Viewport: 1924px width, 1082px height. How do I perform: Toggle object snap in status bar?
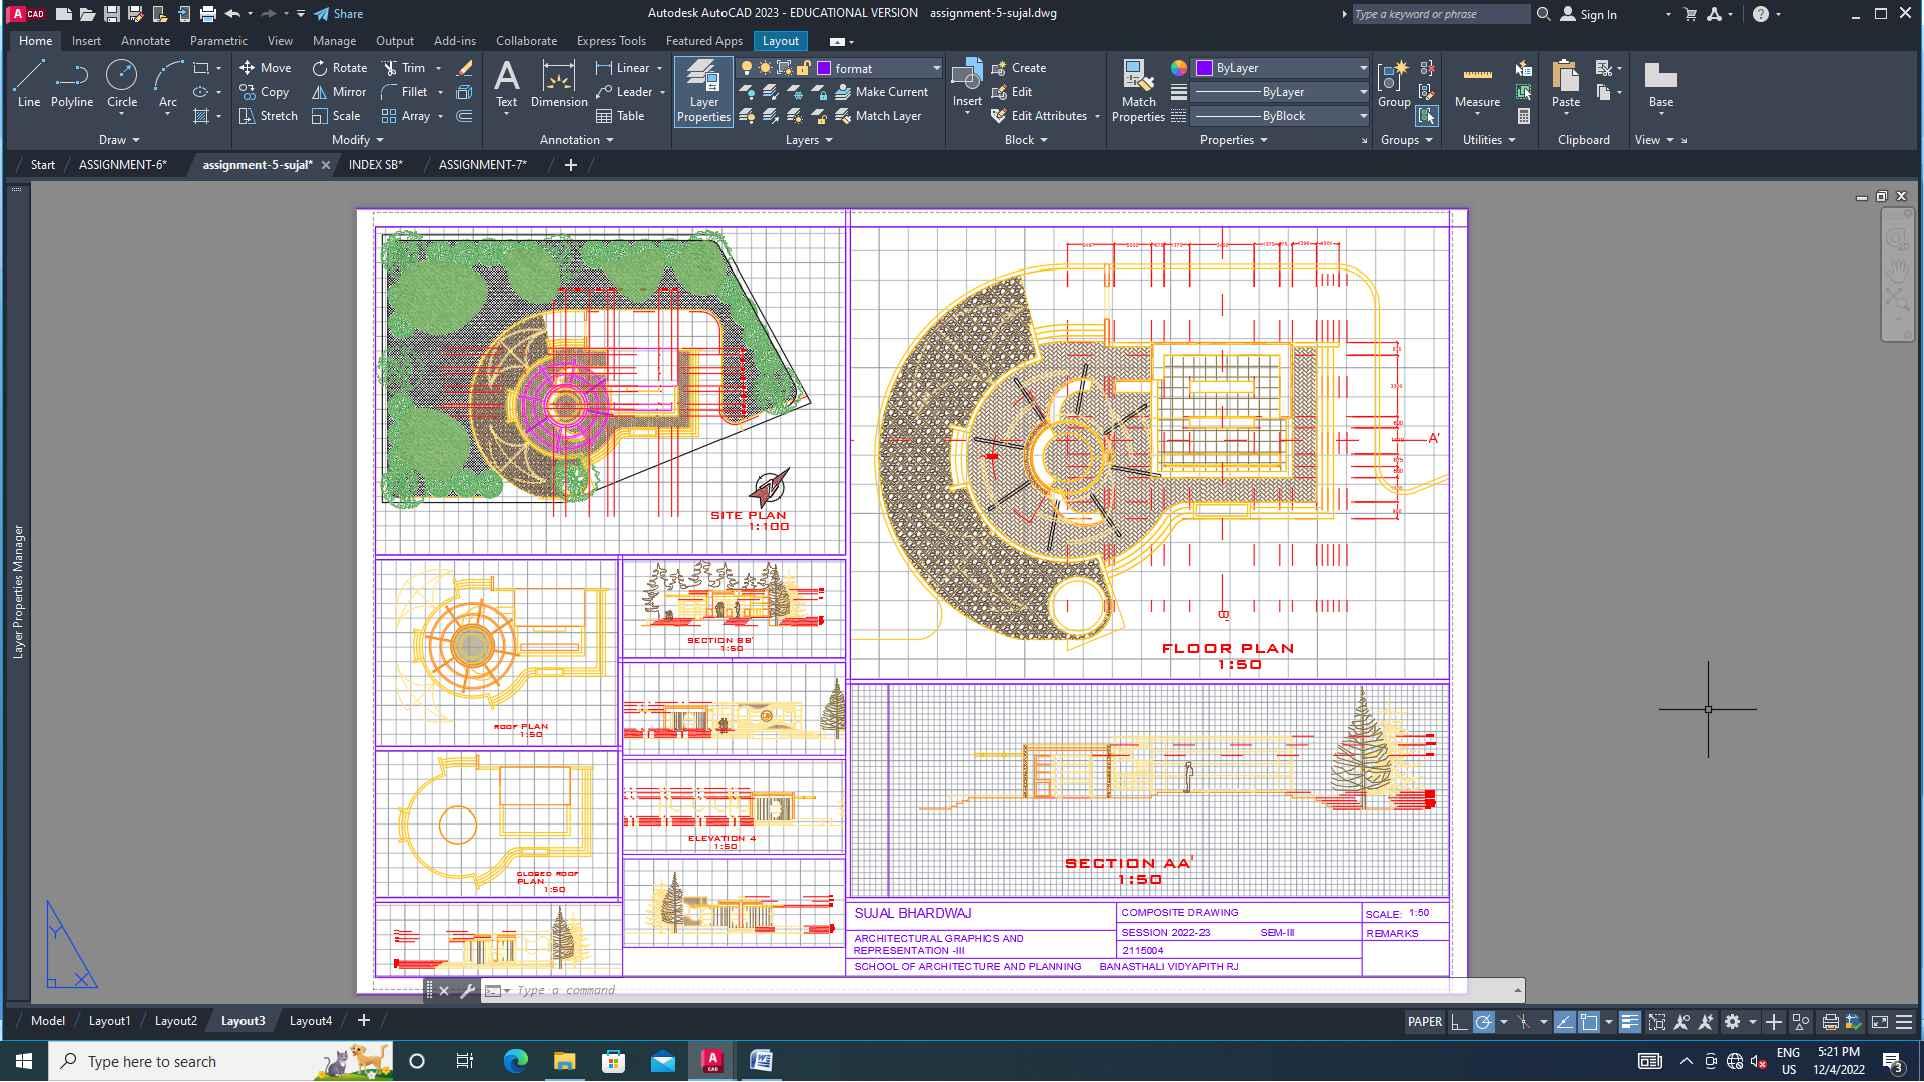click(1588, 1022)
